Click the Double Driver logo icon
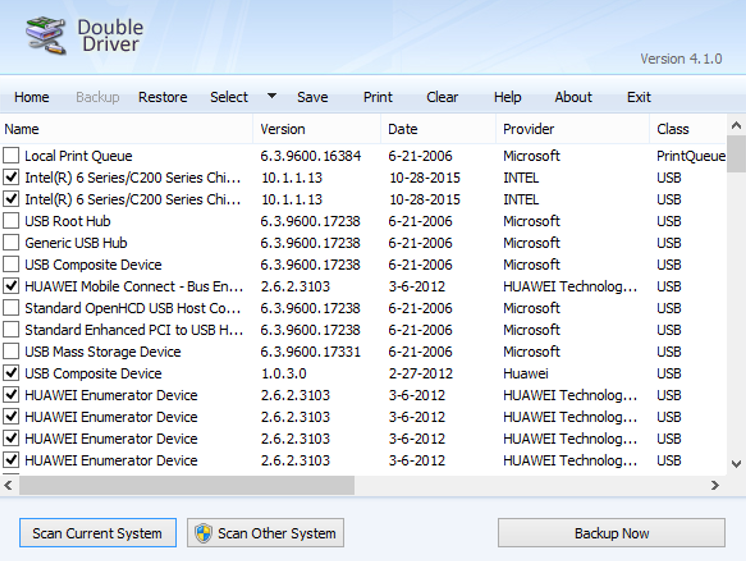This screenshot has width=746, height=561. pos(46,36)
